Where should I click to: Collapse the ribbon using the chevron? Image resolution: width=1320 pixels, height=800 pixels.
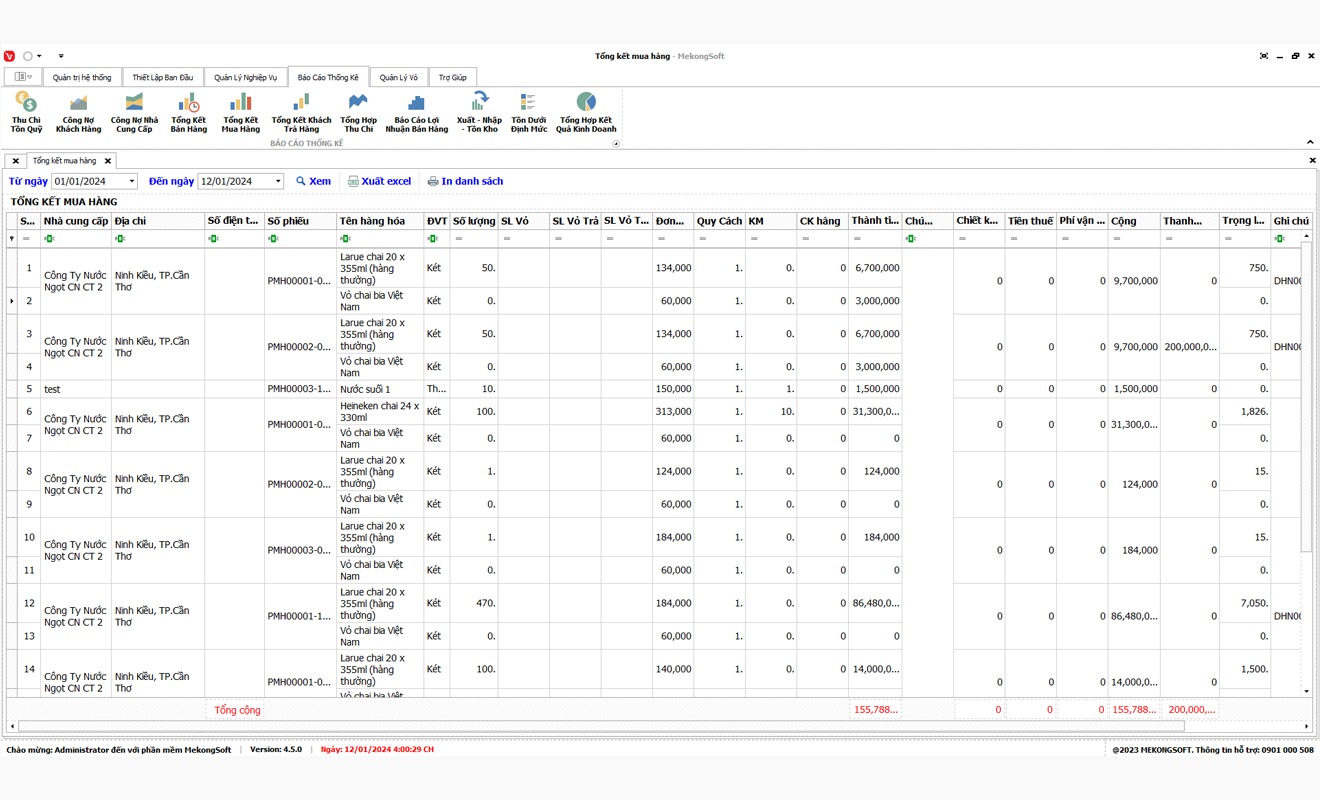[x=1310, y=142]
